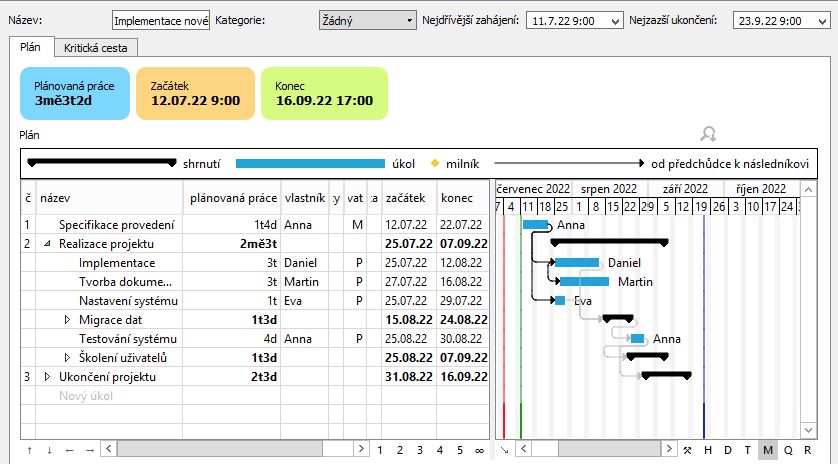The image size is (838, 464).
Task: Expand the Migrace dat subtask group
Action: click(68, 320)
